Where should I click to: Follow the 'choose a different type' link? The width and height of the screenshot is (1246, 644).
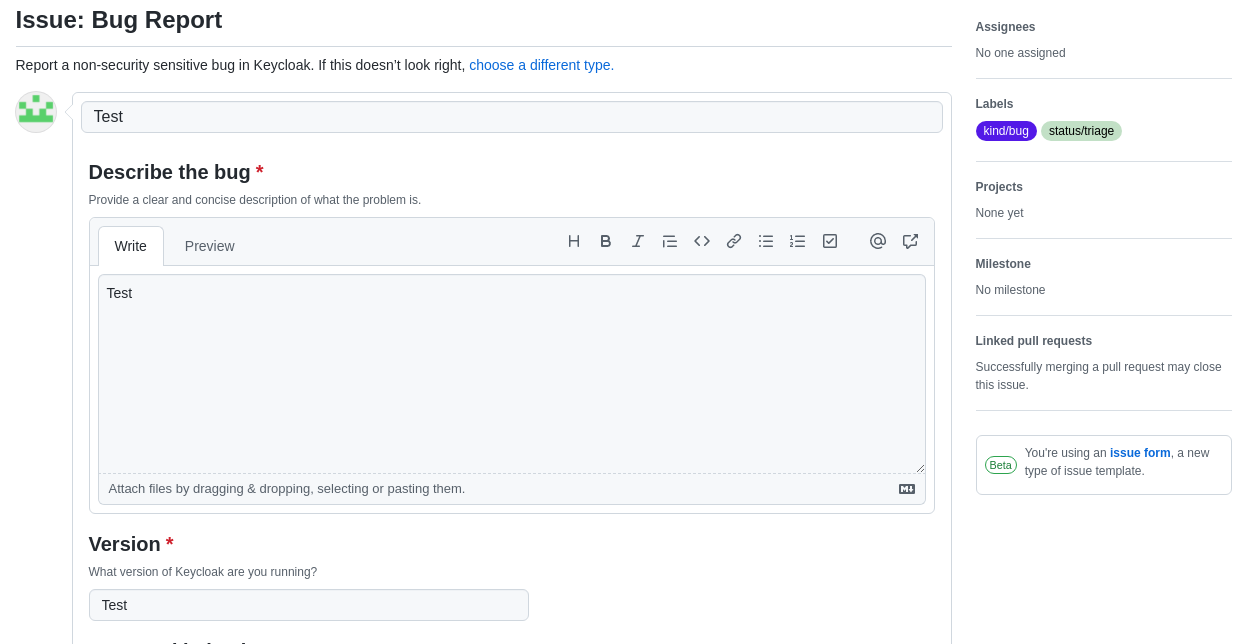tap(542, 65)
